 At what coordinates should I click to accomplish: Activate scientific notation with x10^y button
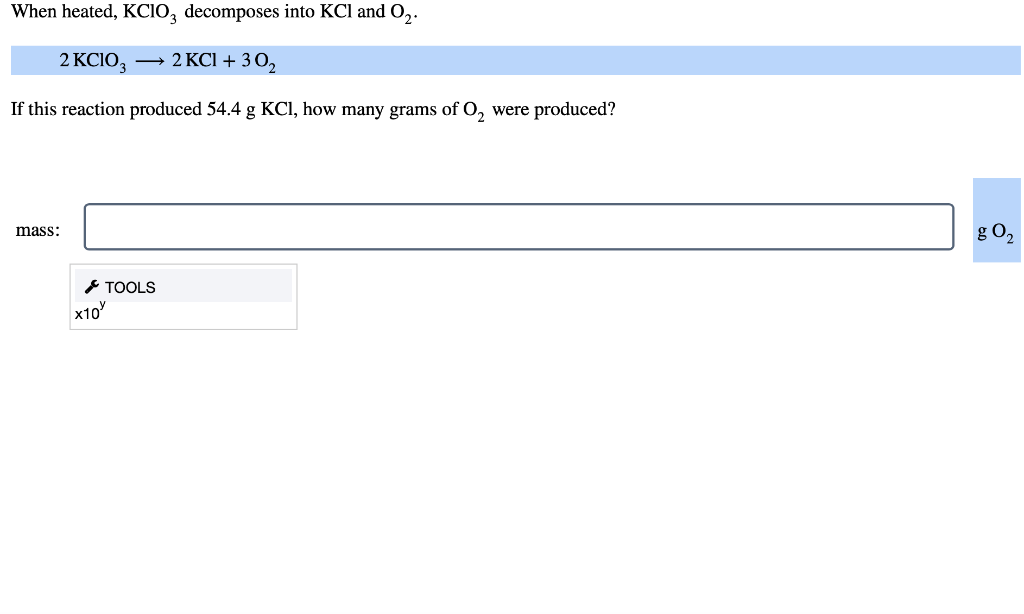(89, 311)
